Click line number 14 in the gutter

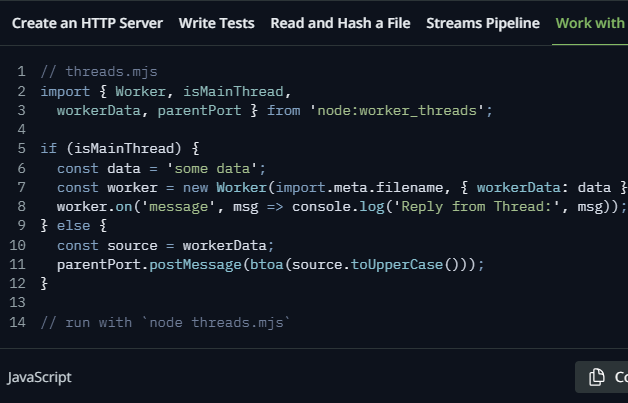click(x=18, y=322)
